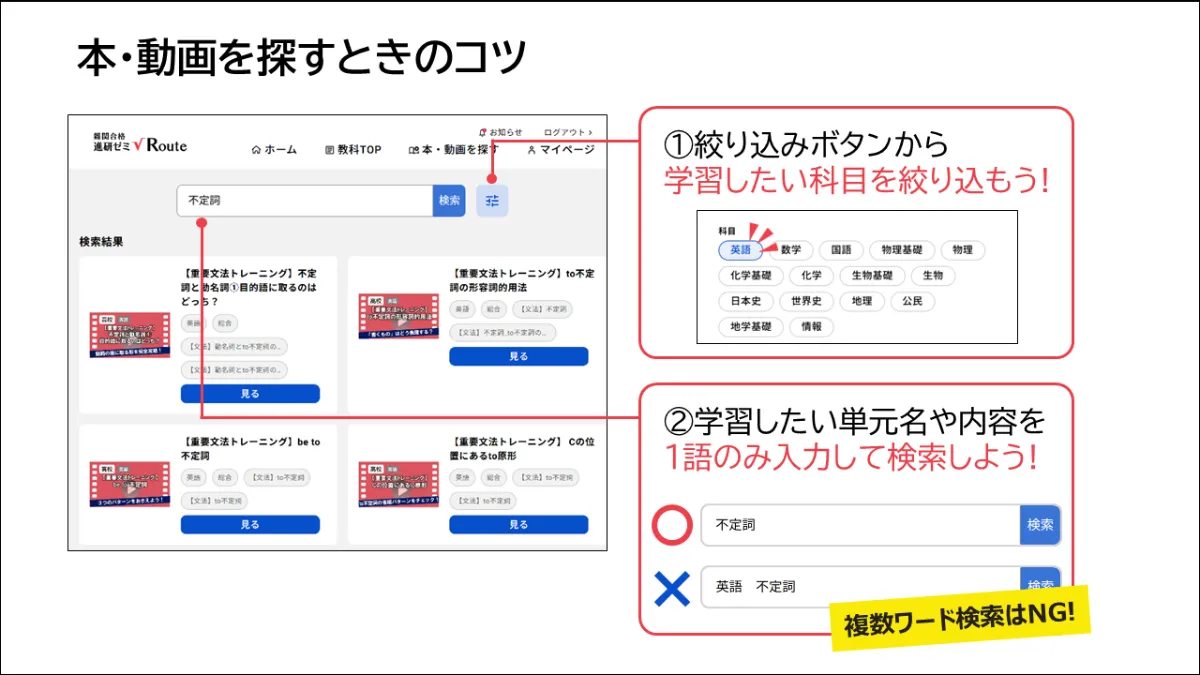Viewport: 1200px width, 675px height.
Task: Click 【文法】不定詞_to不定詞の… tag in 形容詞的用法 card
Action: 503,332
